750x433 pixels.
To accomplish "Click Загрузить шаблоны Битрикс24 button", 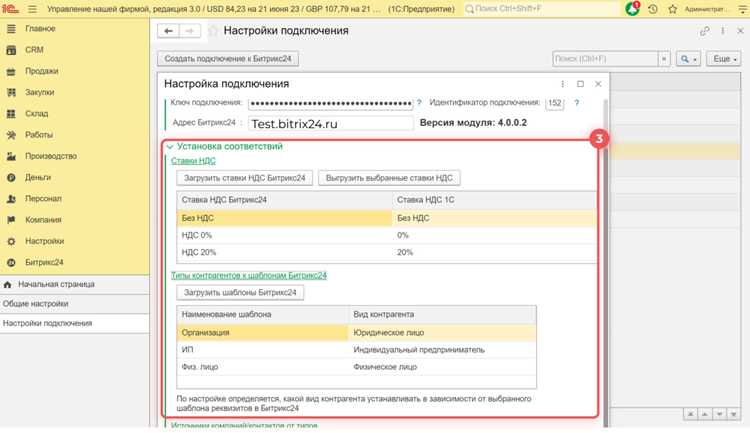I will 240,292.
